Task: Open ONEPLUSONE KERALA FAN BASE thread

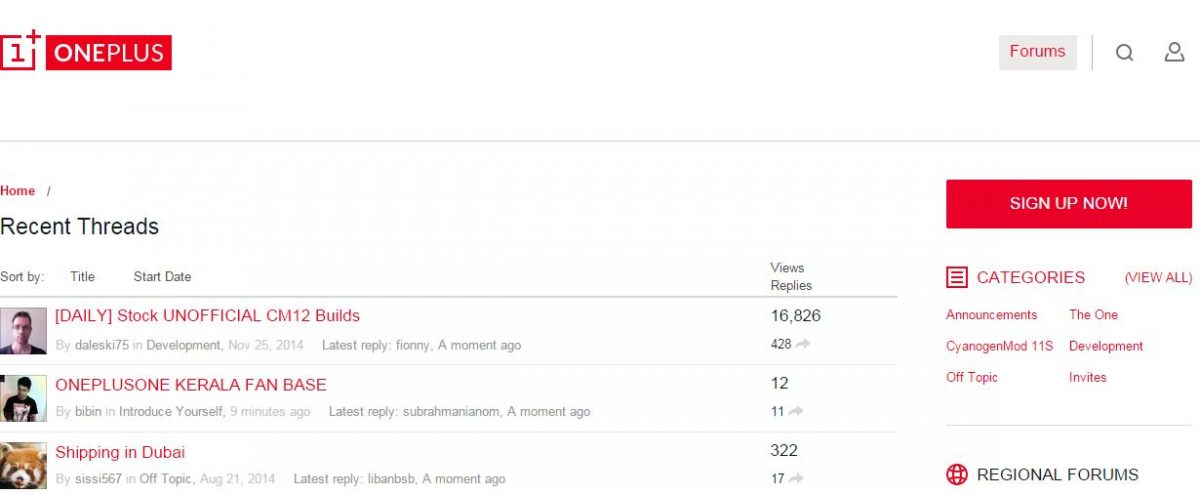Action: pos(190,384)
